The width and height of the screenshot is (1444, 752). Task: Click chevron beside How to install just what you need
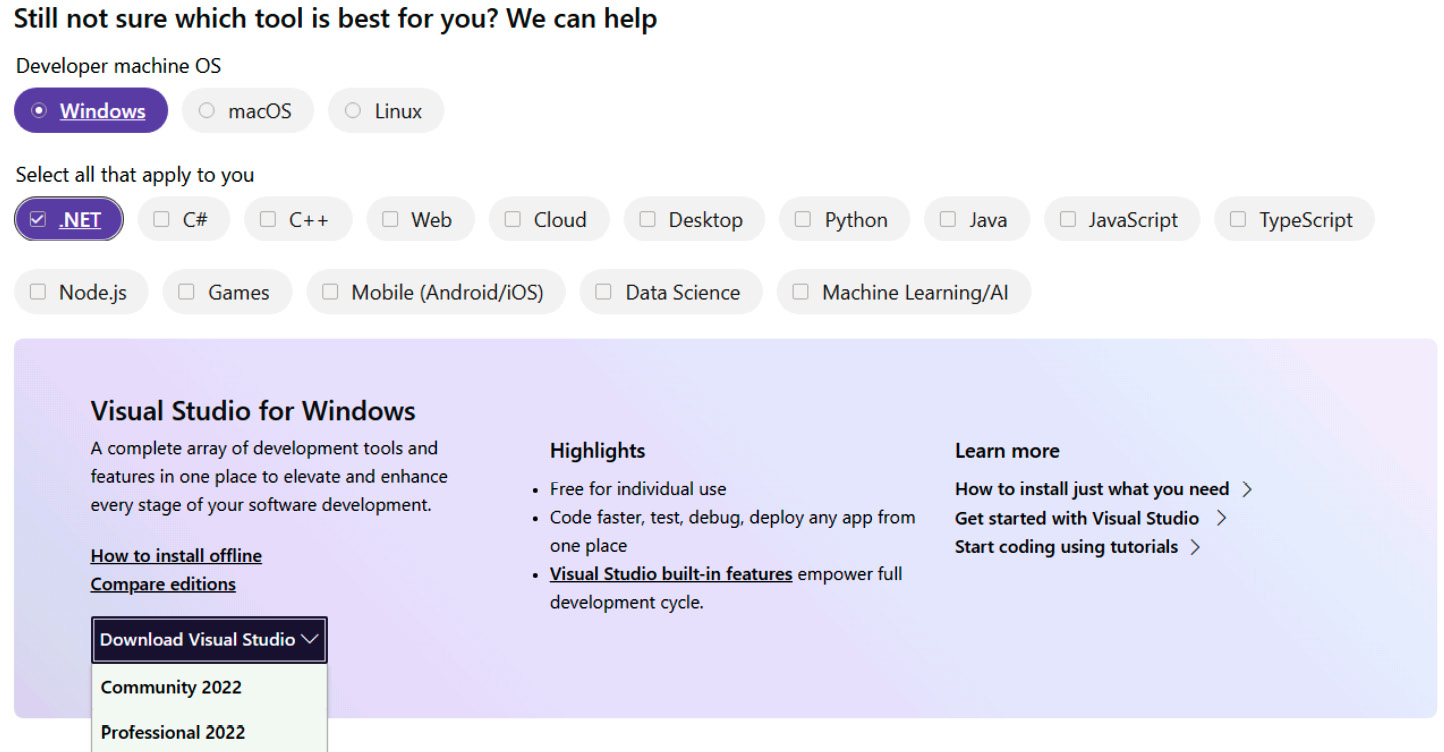click(x=1247, y=489)
